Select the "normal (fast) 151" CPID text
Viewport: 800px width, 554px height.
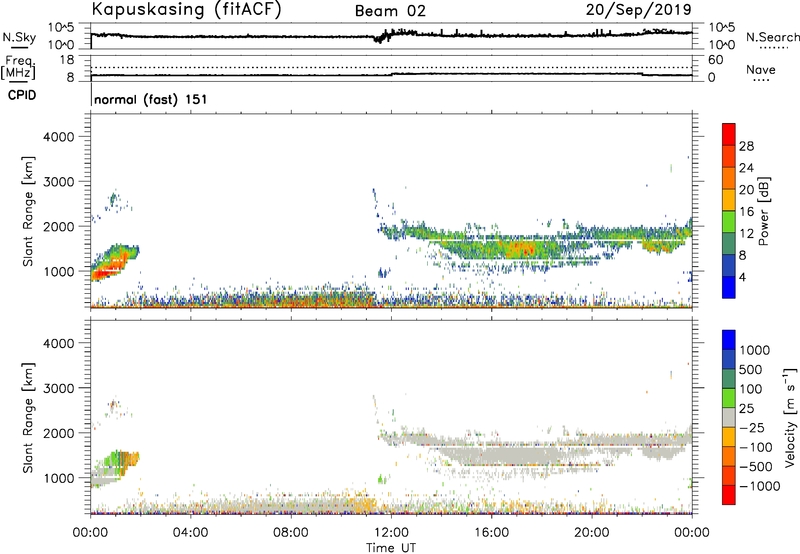(151, 99)
